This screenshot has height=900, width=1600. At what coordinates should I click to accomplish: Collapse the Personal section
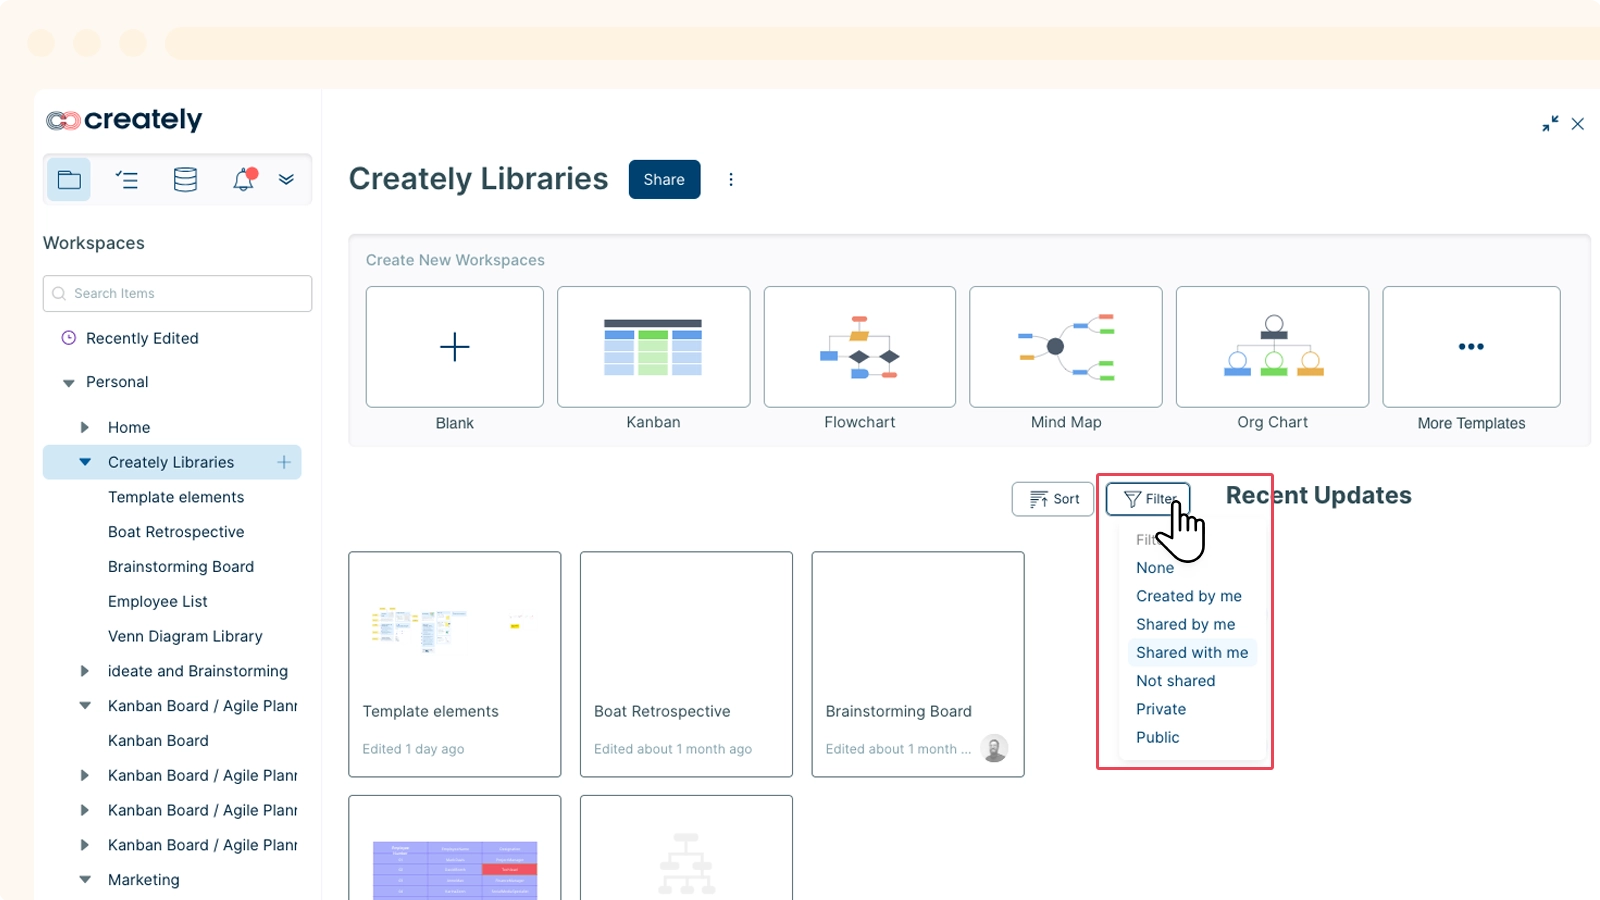[x=69, y=383]
